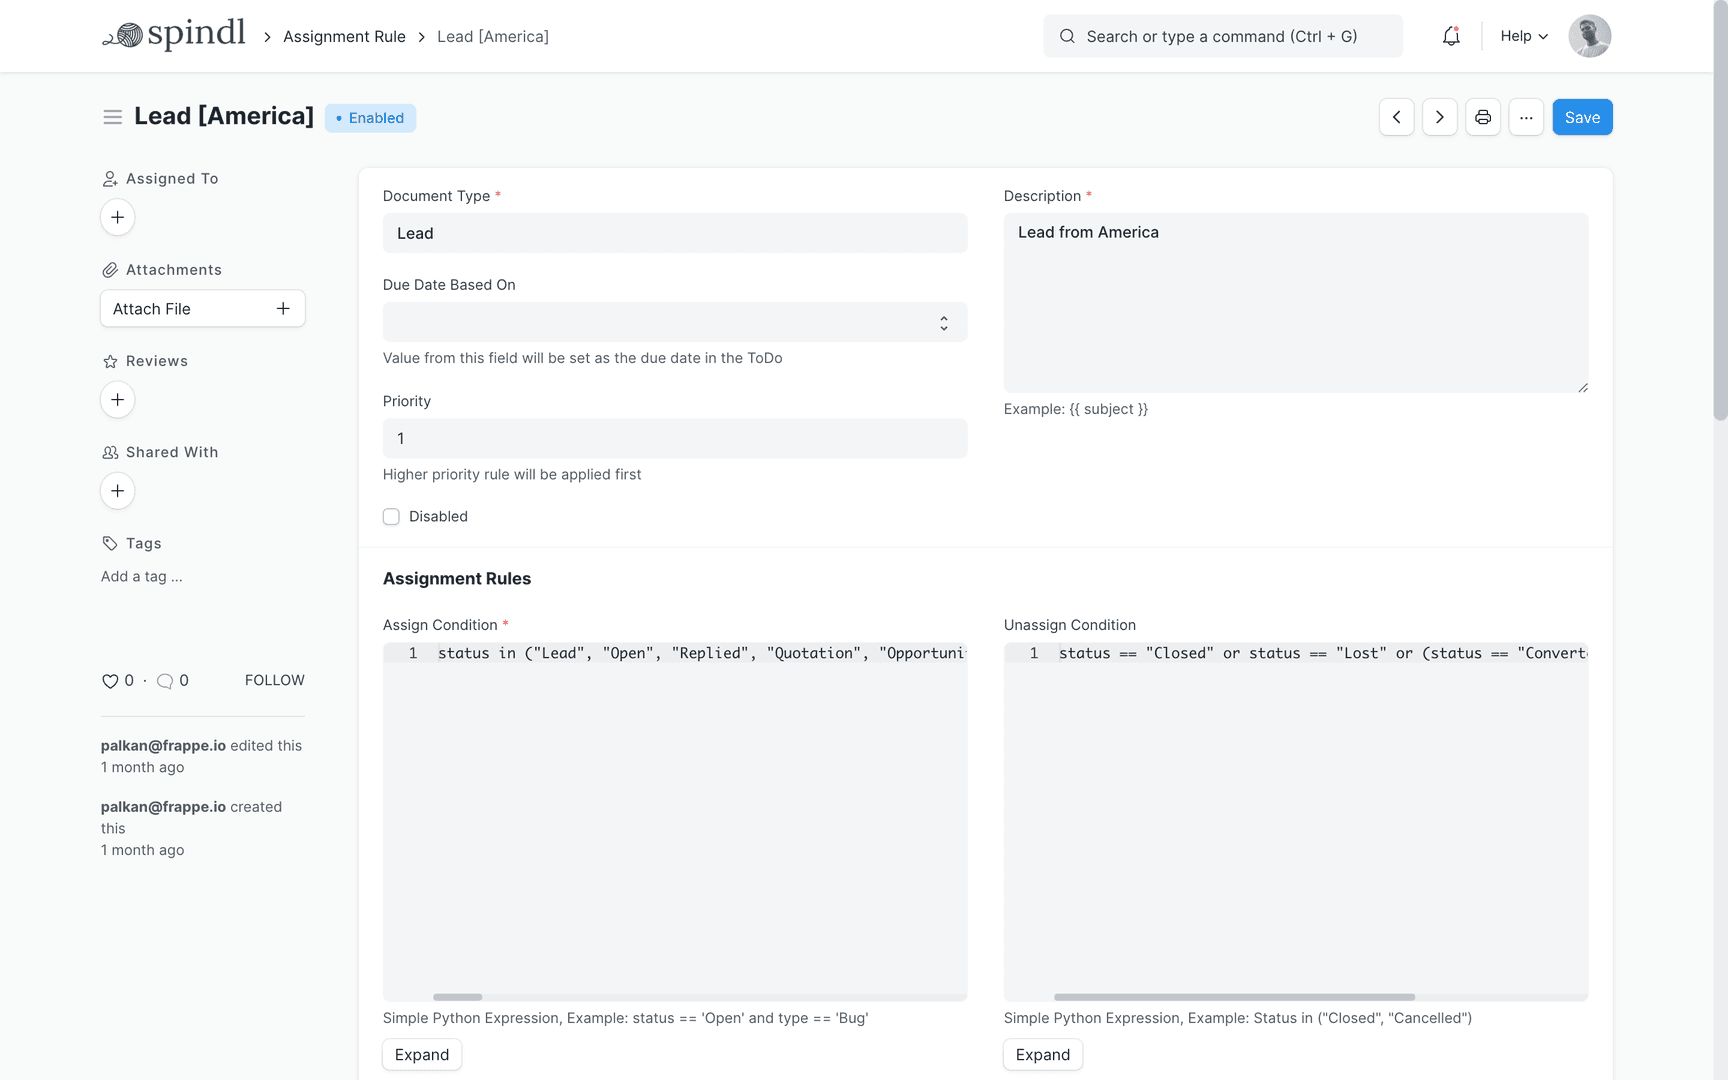This screenshot has height=1080, width=1728.
Task: Select the Document Type field showing Lead
Action: pos(675,233)
